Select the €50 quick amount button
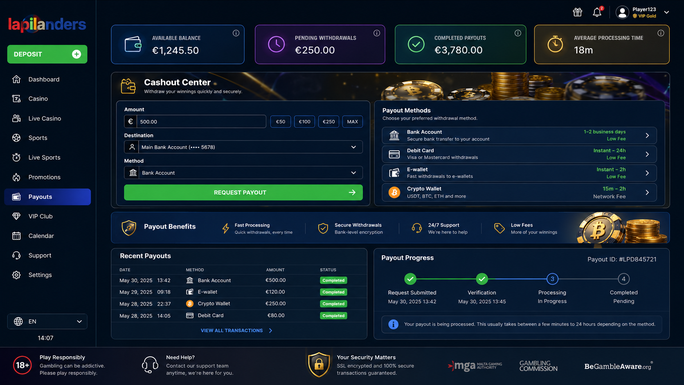 pos(280,122)
